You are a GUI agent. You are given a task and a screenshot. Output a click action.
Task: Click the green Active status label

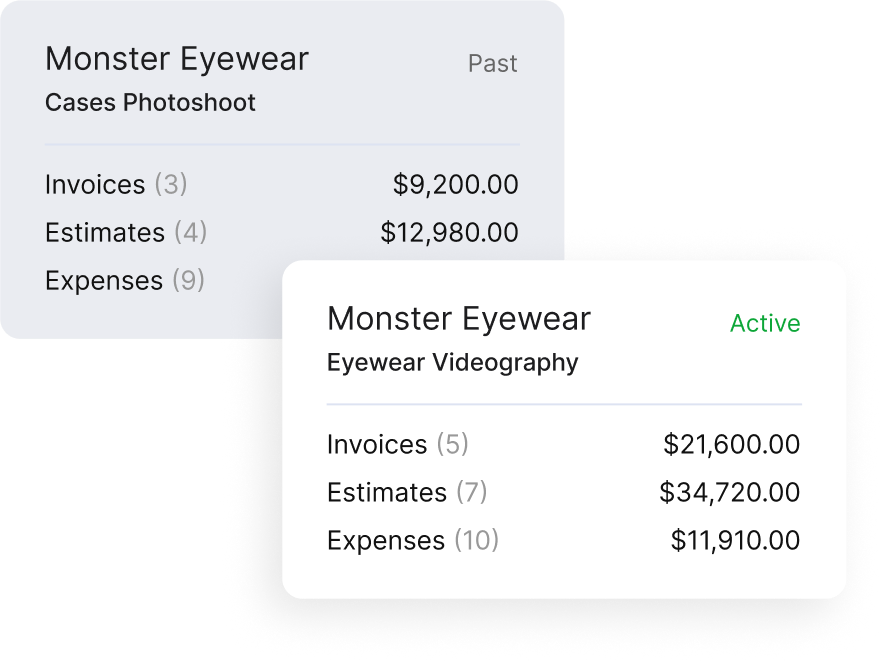(765, 323)
